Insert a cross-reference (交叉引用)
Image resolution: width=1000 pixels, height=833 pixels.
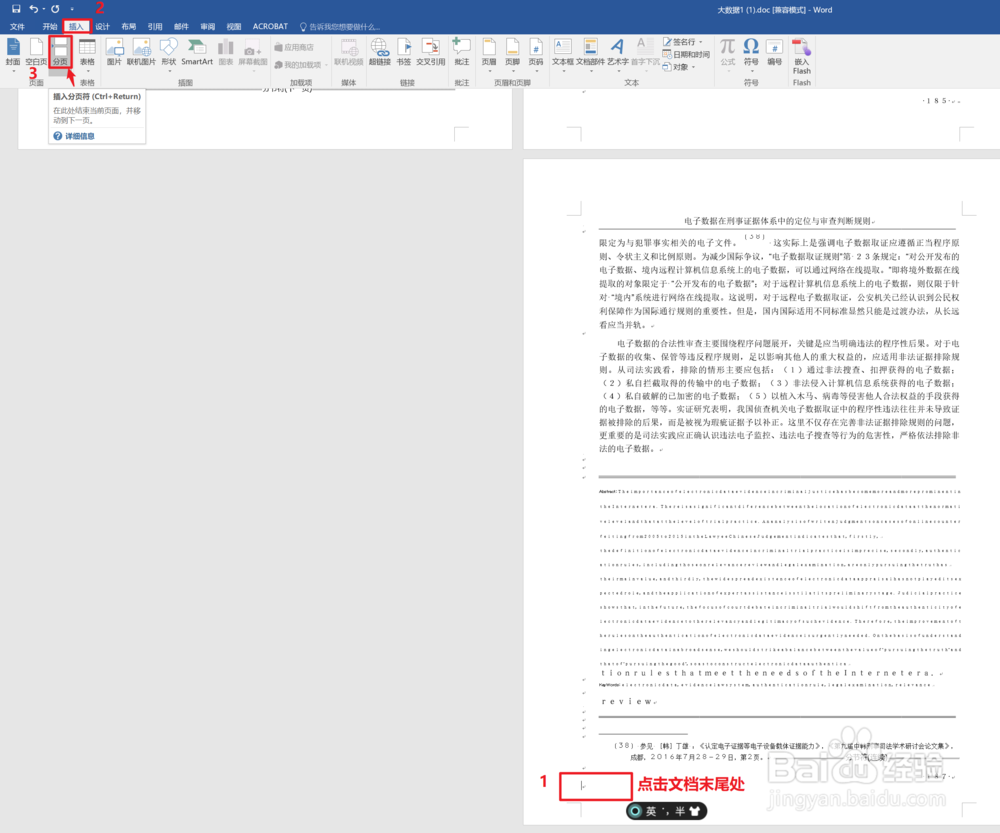(430, 51)
